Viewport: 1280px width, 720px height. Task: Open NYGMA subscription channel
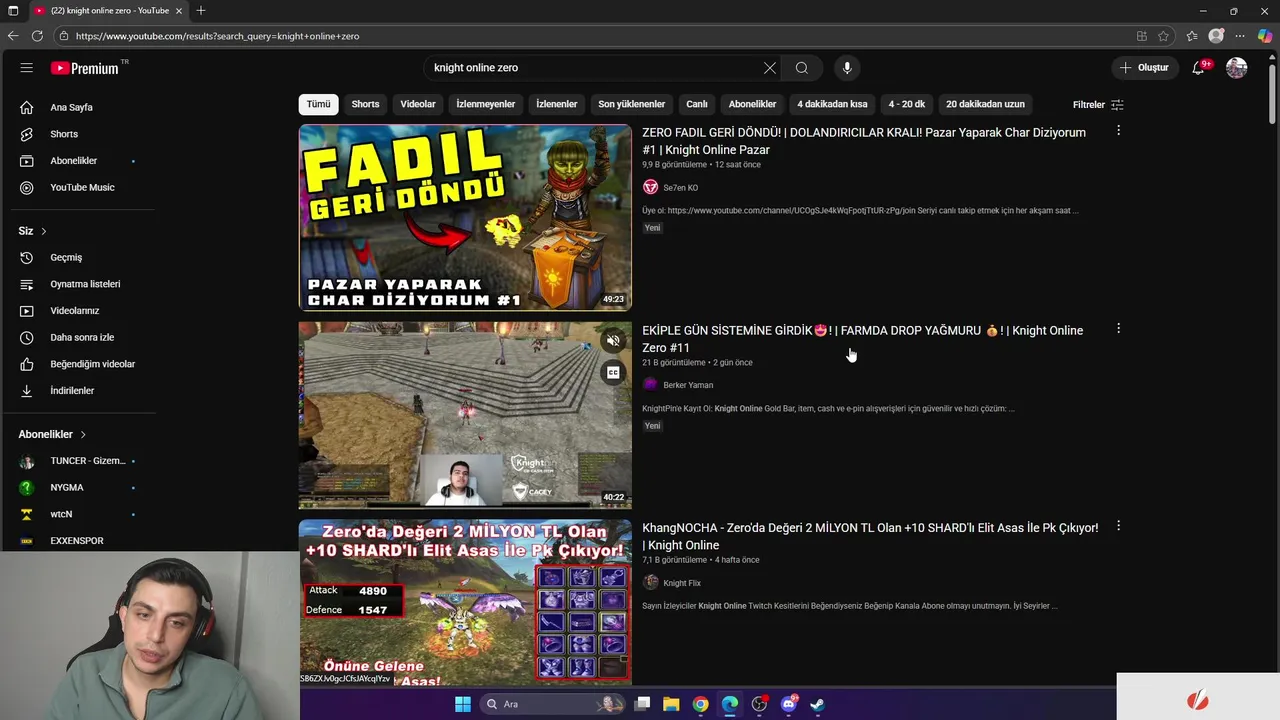tap(67, 488)
